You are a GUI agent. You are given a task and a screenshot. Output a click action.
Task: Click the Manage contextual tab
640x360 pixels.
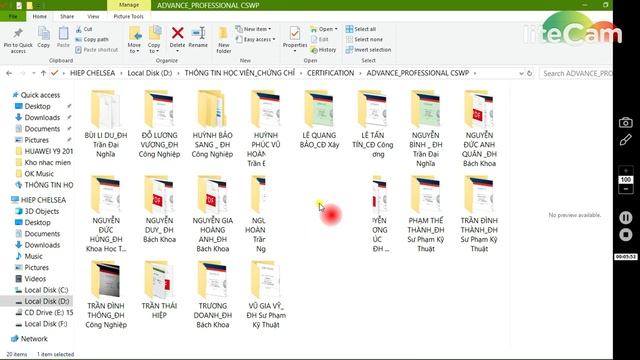coord(129,5)
